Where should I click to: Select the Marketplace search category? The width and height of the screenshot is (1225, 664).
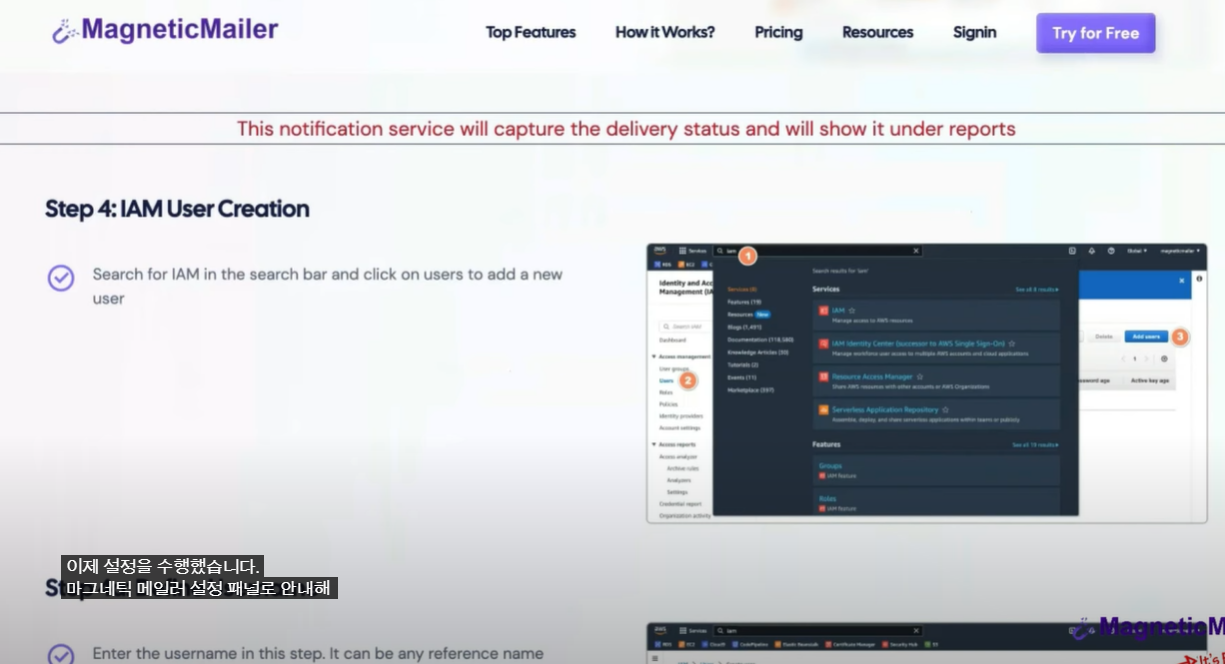[750, 390]
